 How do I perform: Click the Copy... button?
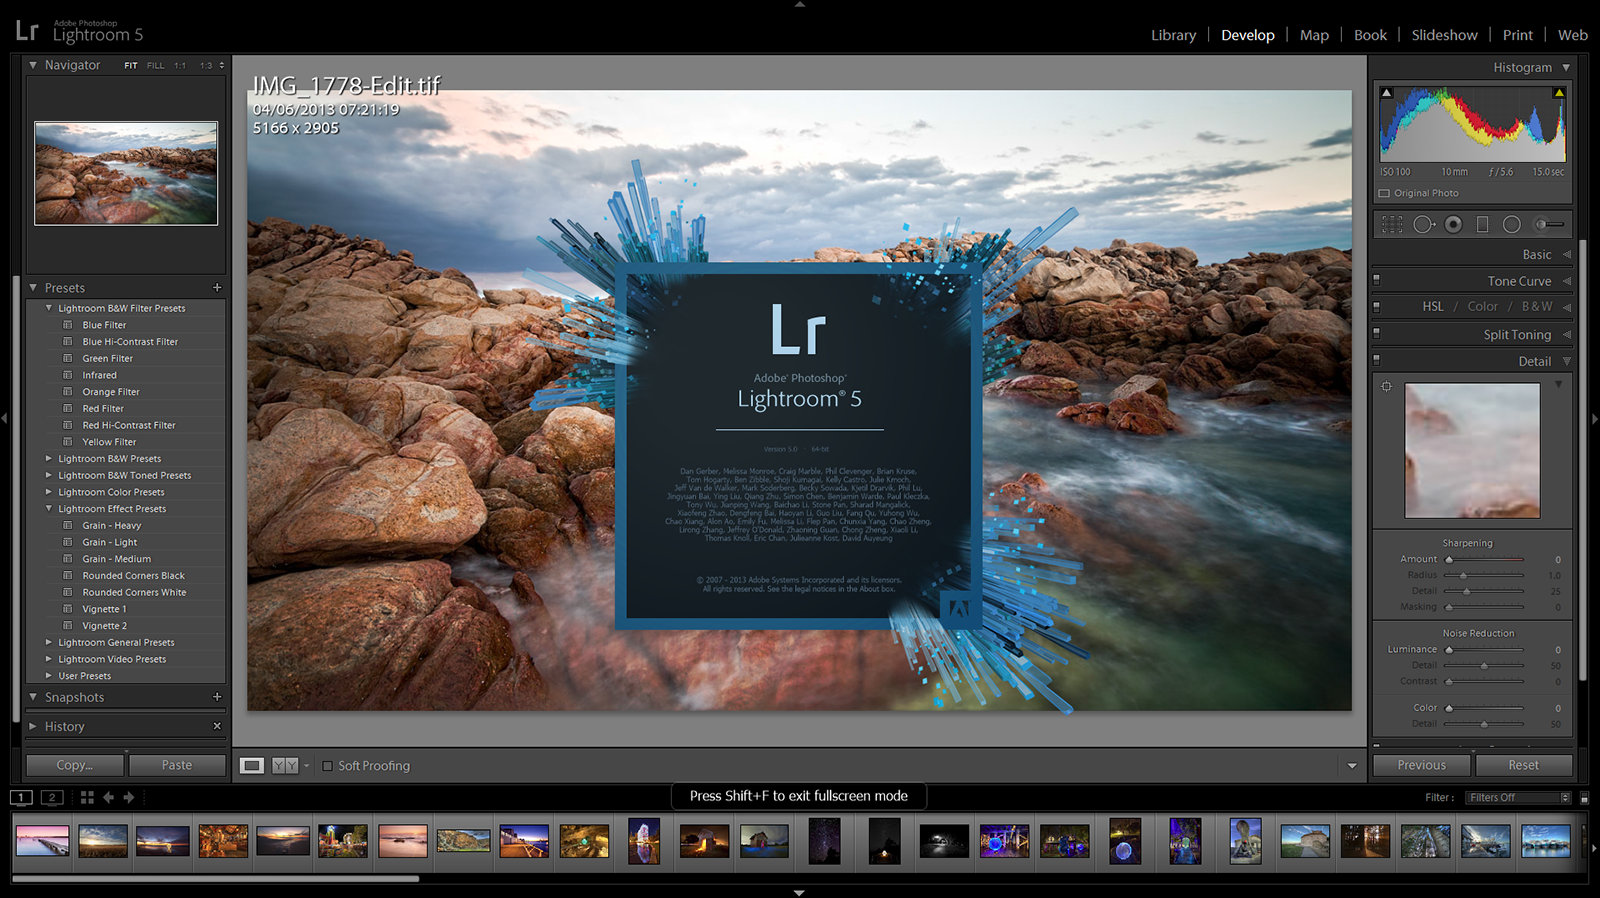75,765
